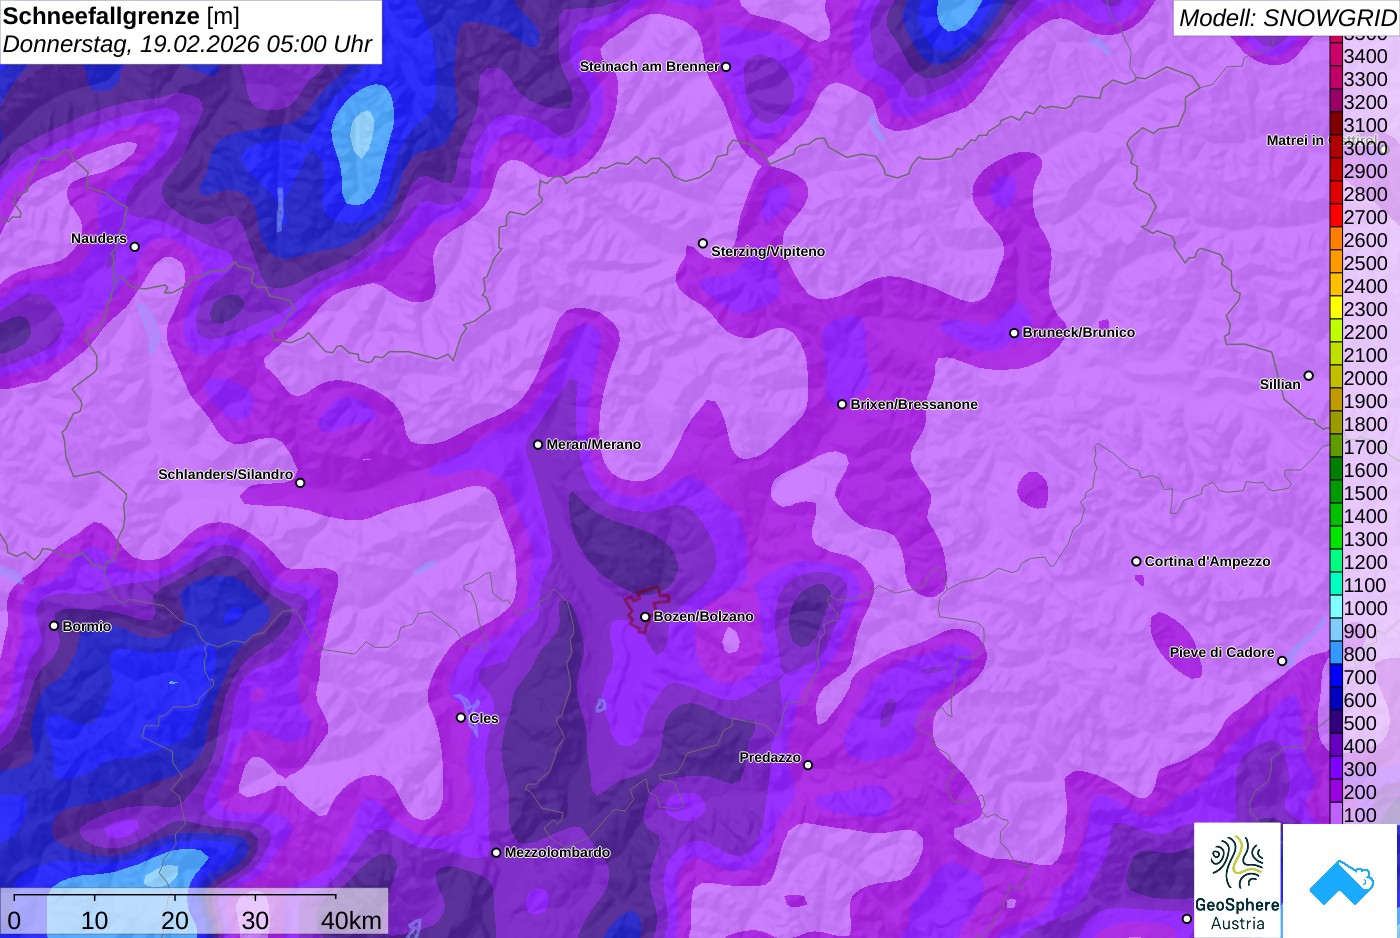Click the Sillian town label

1280,385
